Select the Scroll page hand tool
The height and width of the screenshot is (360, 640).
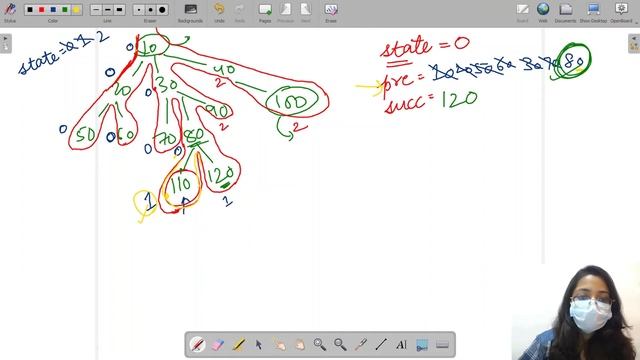point(300,345)
